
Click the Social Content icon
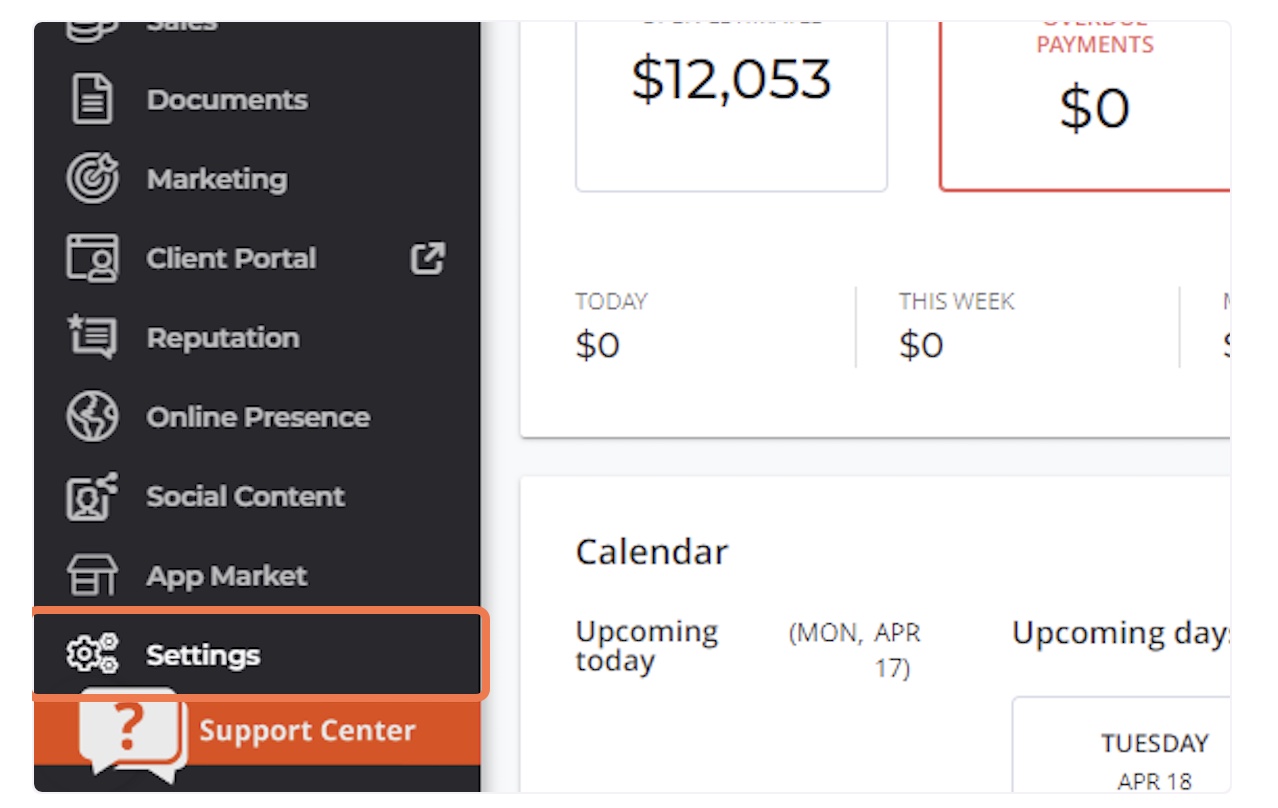(92, 496)
